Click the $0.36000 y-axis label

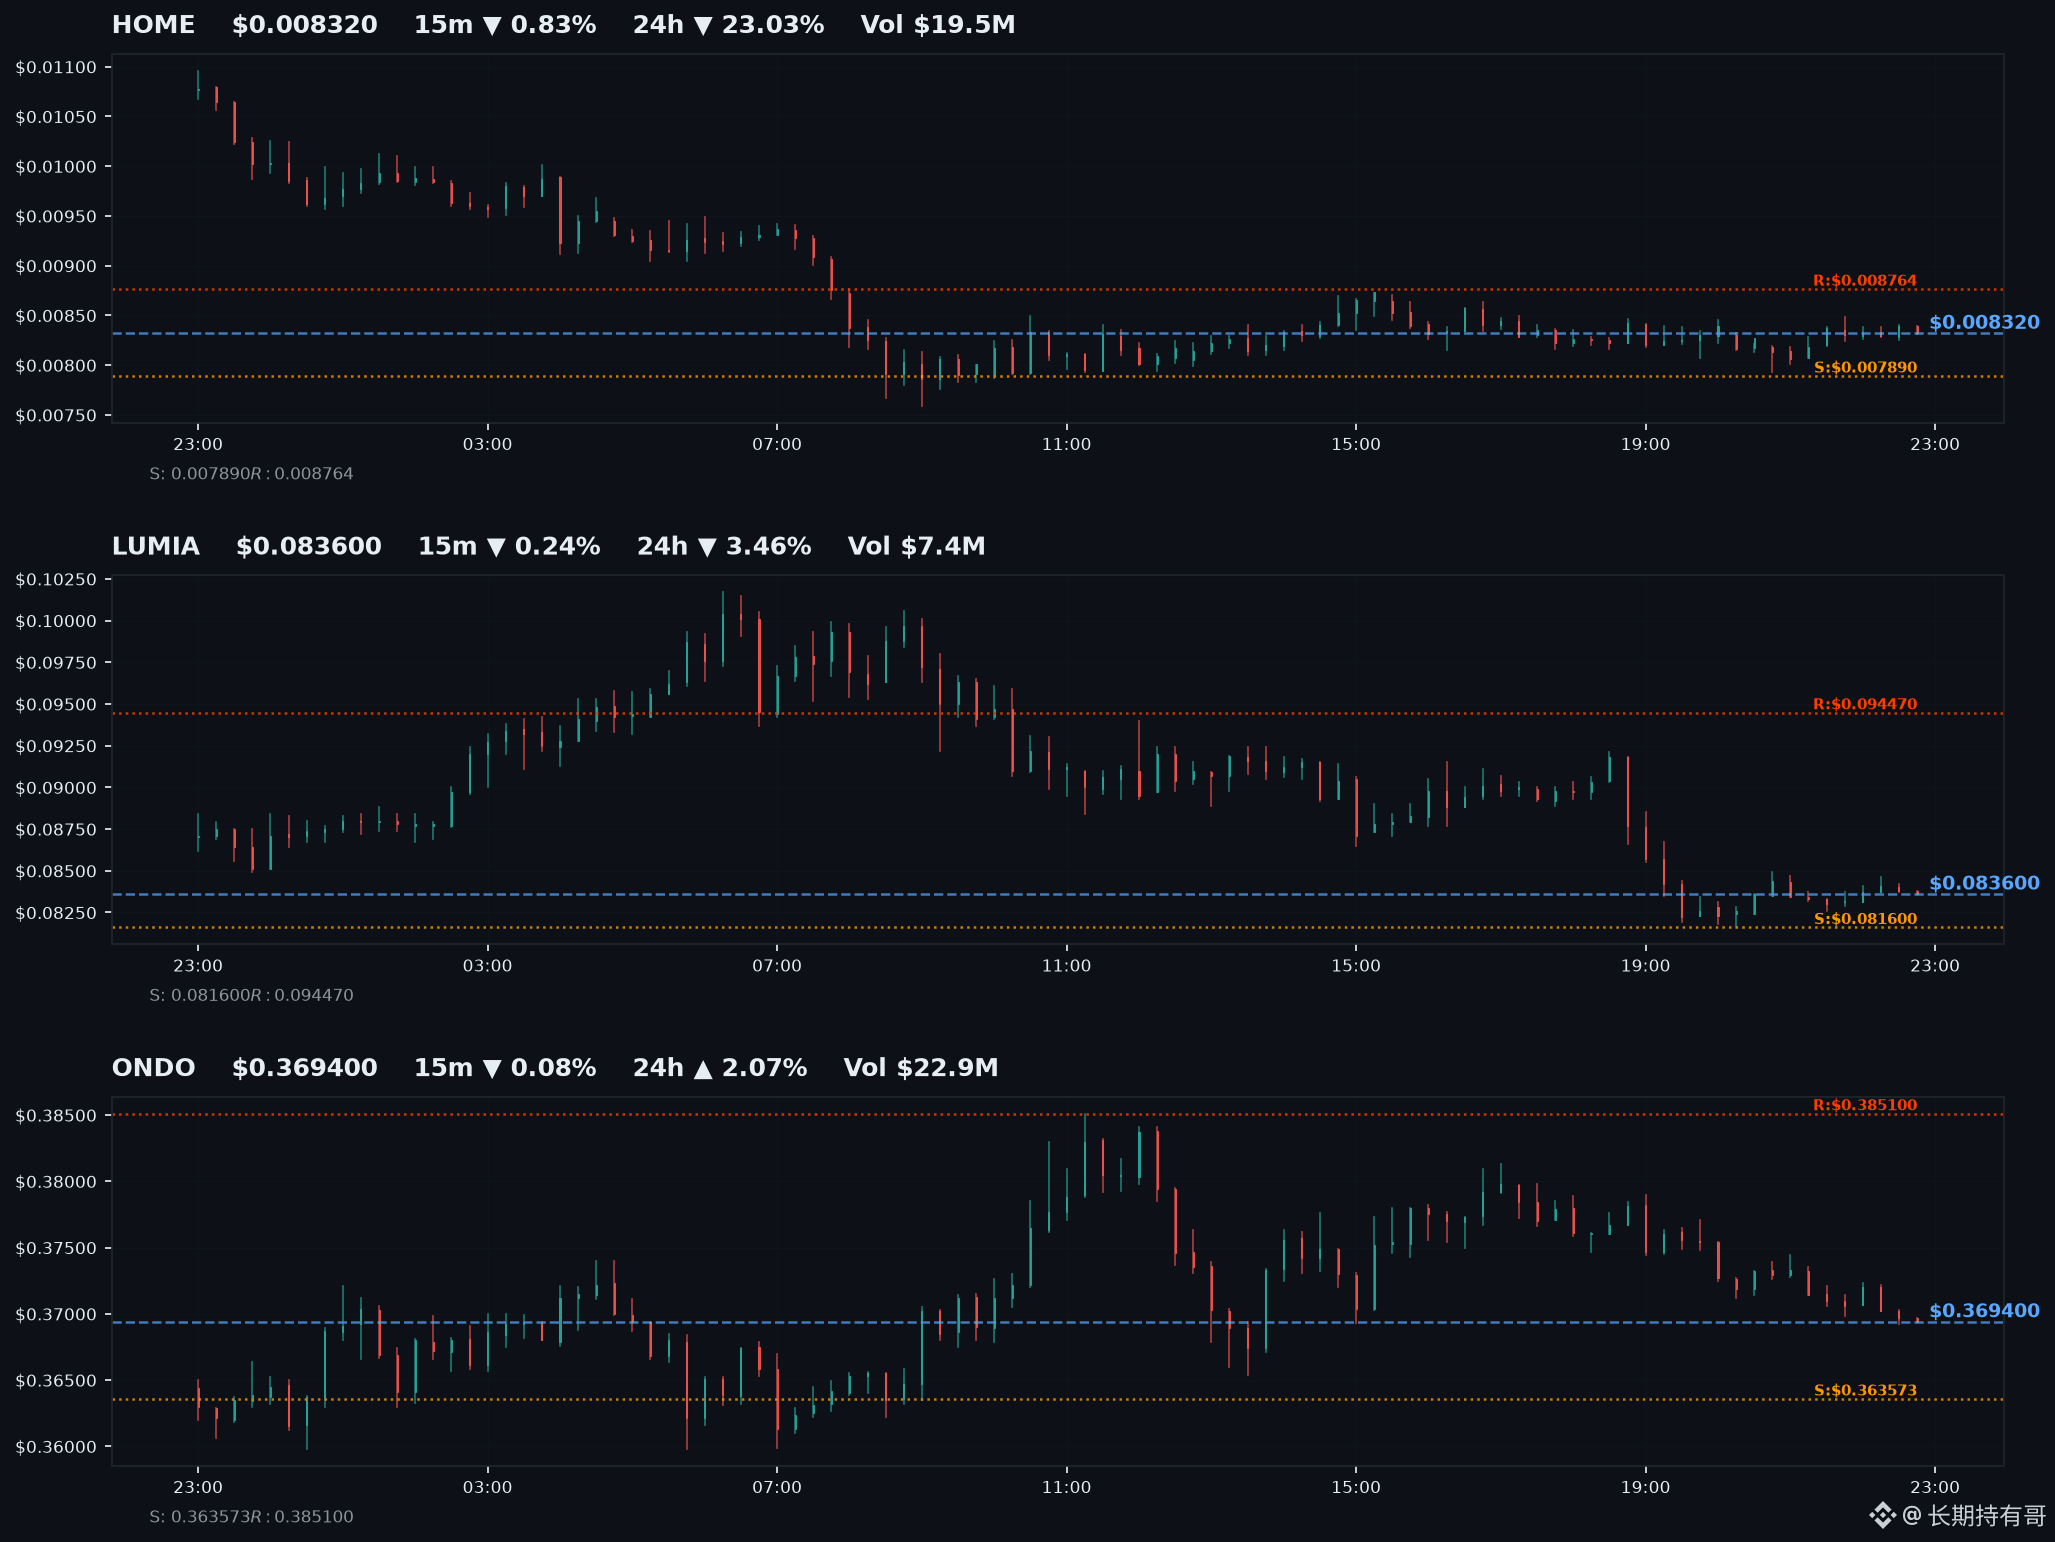56,1448
